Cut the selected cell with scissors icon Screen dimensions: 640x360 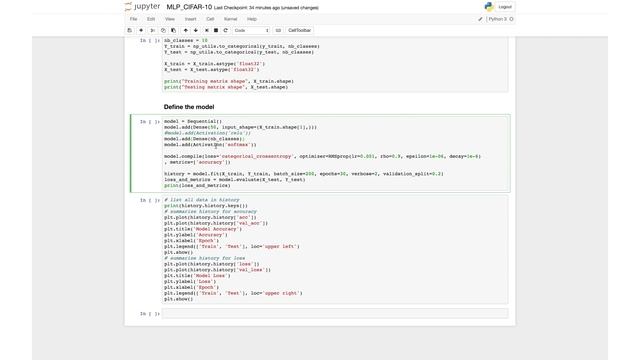[x=152, y=30]
